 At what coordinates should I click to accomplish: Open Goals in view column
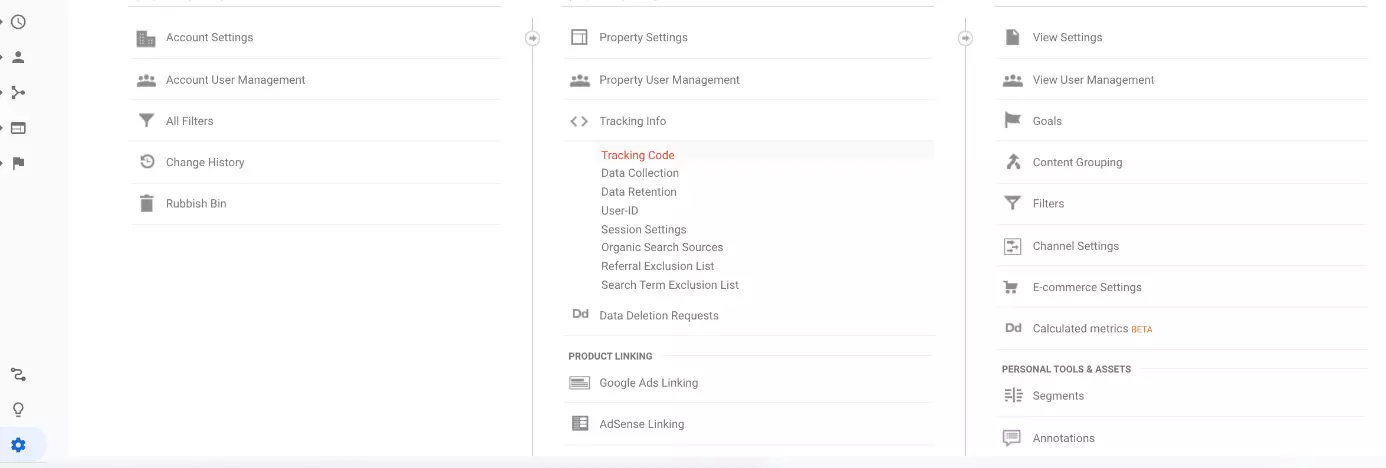1047,121
